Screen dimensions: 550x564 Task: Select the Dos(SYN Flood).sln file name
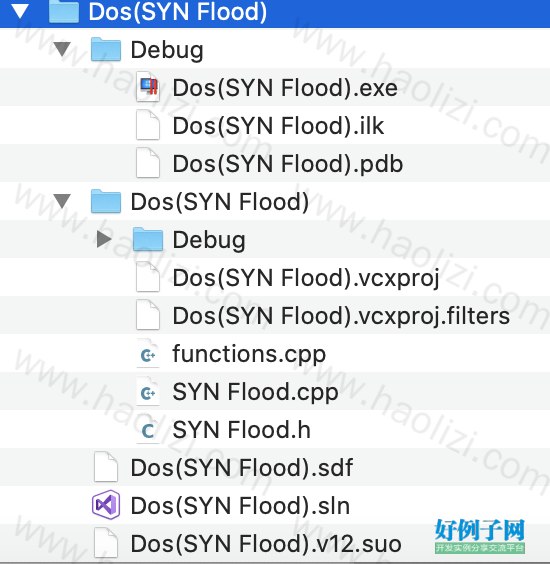click(240, 506)
